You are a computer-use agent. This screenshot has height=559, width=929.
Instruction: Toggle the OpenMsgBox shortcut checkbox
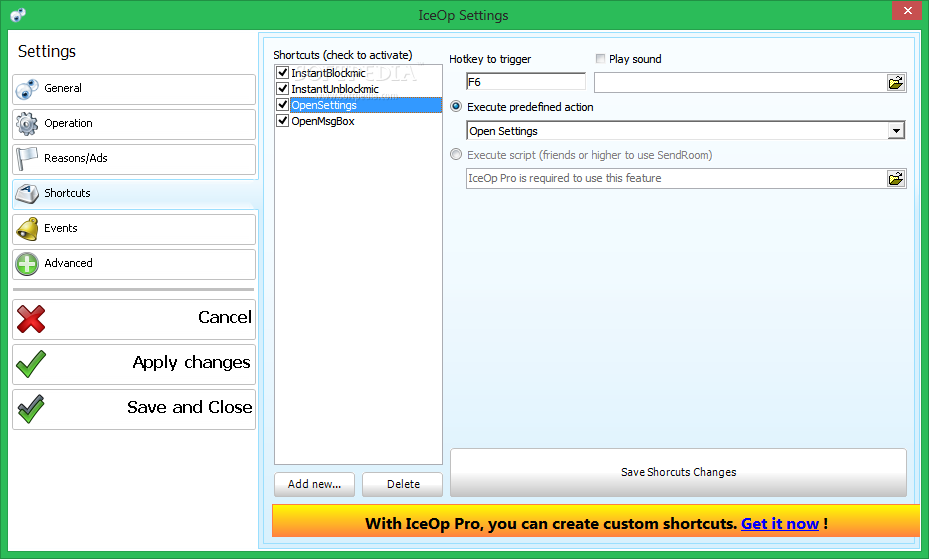[283, 121]
